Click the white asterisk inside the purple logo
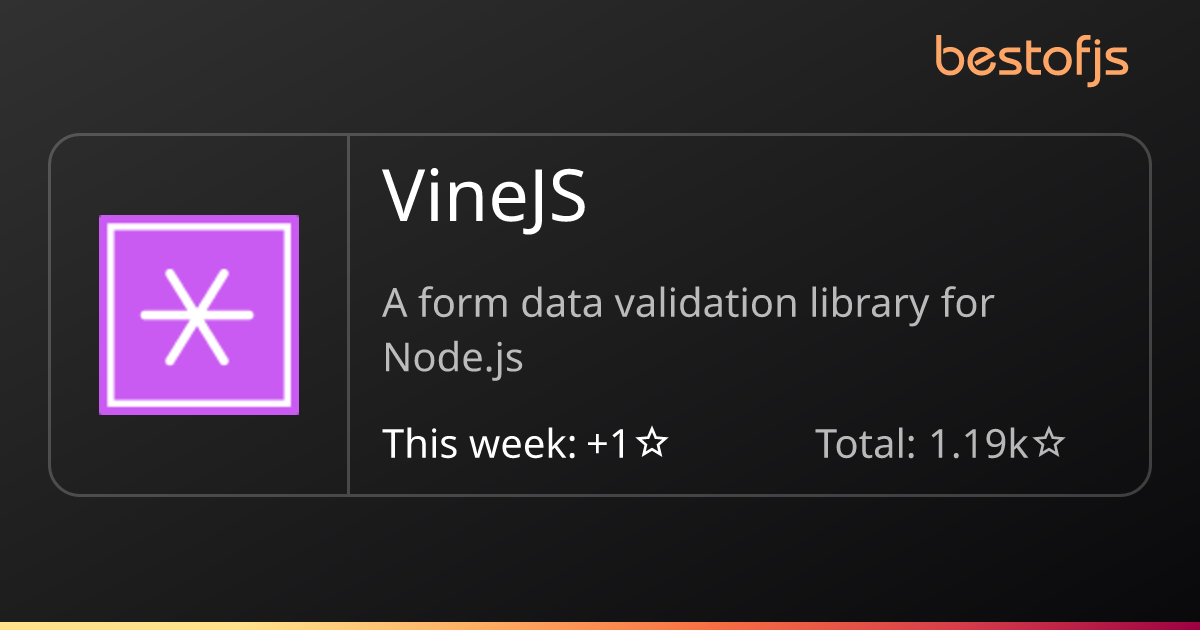Image resolution: width=1200 pixels, height=630 pixels. pos(197,315)
